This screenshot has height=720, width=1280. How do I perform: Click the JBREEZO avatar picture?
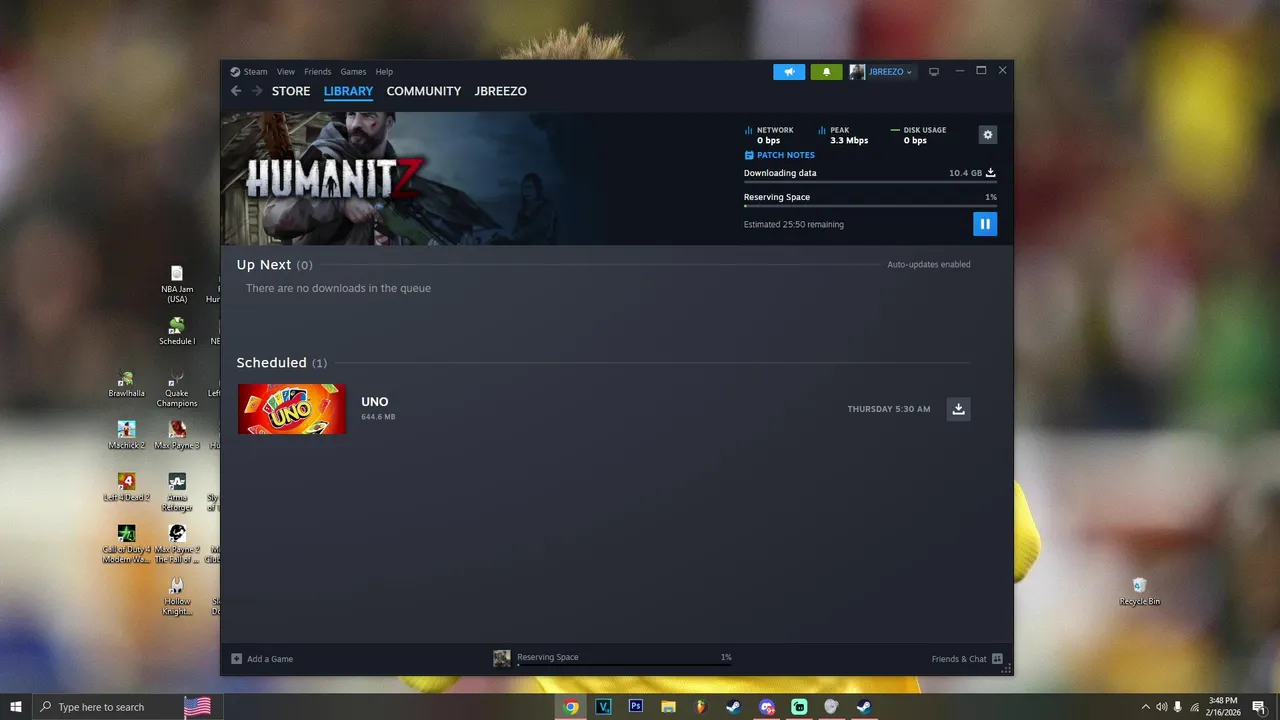coord(857,72)
